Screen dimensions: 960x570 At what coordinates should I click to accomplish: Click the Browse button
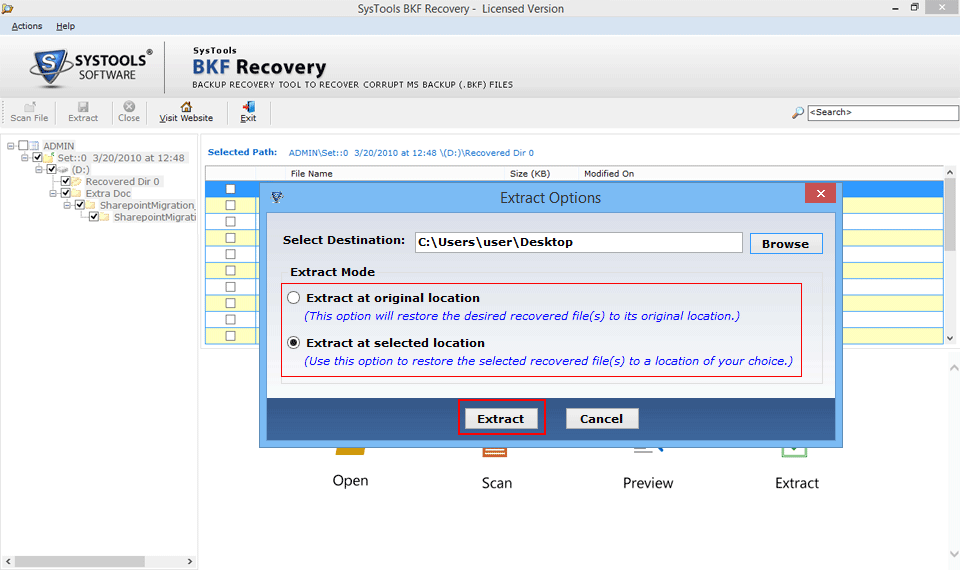(x=786, y=244)
